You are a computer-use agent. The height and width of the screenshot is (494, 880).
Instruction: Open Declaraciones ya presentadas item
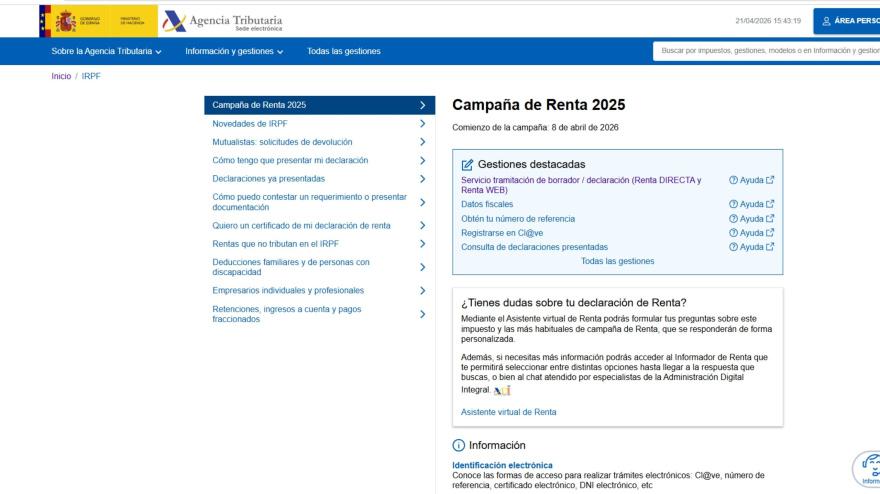pos(319,179)
